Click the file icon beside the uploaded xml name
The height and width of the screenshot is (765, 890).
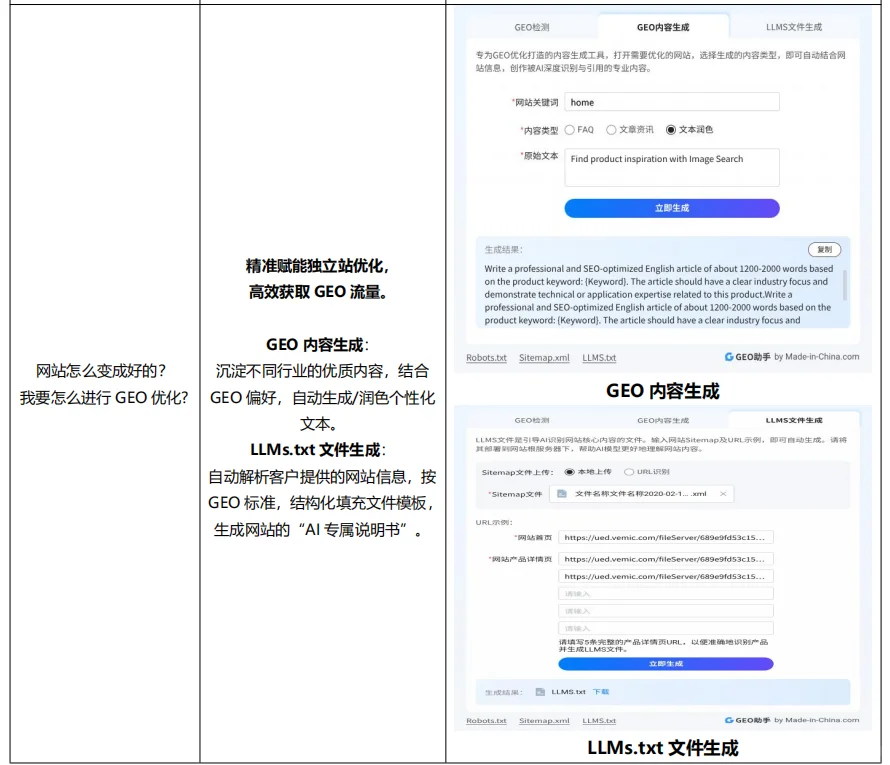coord(561,494)
